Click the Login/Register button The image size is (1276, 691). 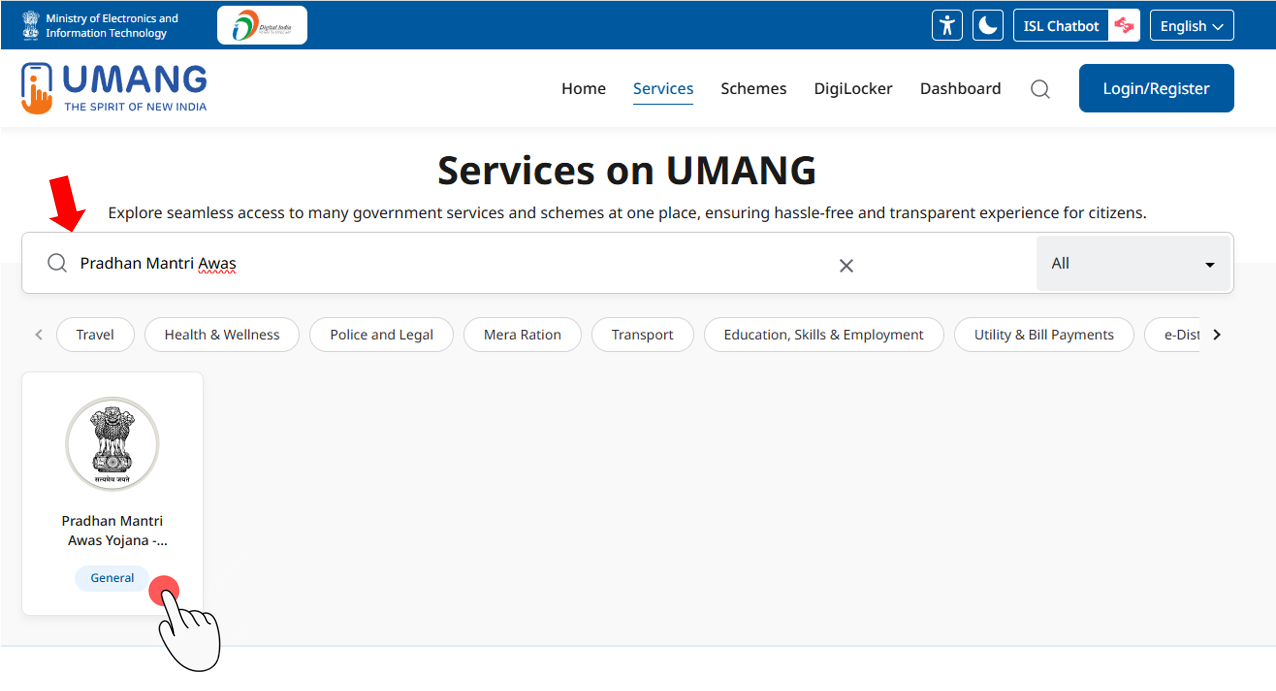point(1156,88)
